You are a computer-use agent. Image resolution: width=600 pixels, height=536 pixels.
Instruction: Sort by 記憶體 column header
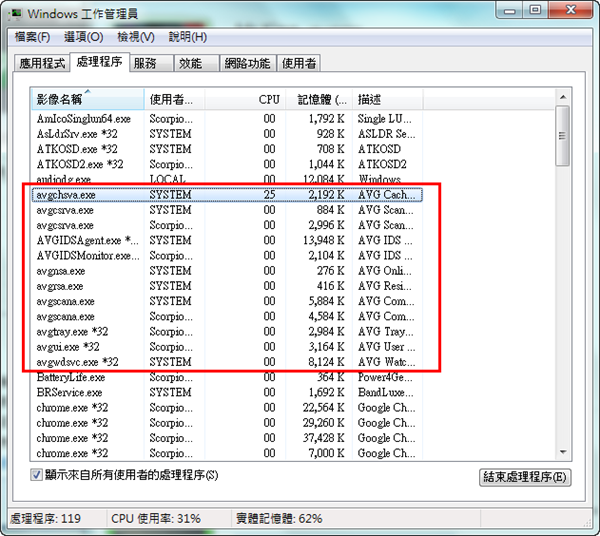[x=319, y=99]
